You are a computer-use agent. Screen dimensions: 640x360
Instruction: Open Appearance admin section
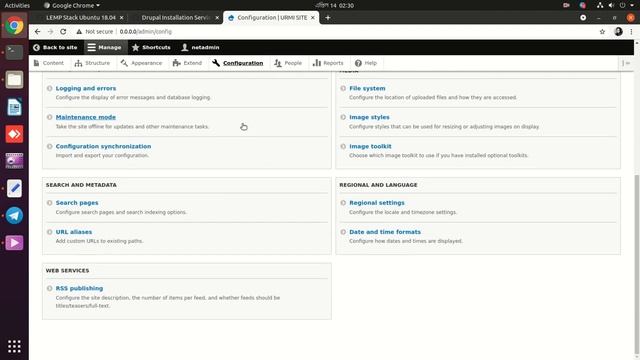click(141, 63)
